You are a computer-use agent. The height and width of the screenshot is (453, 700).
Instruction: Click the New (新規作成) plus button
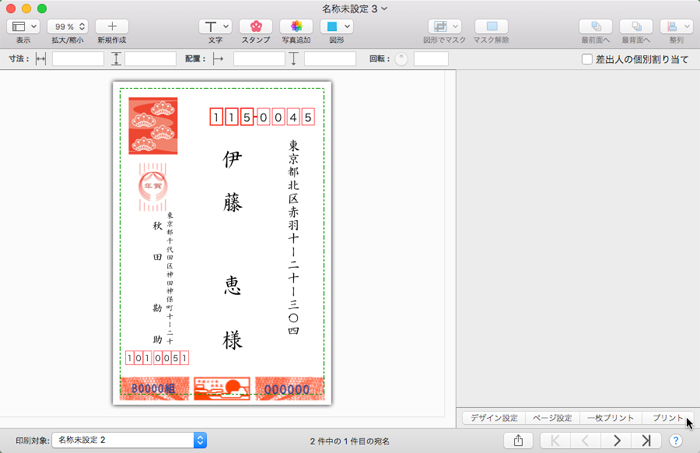click(111, 26)
